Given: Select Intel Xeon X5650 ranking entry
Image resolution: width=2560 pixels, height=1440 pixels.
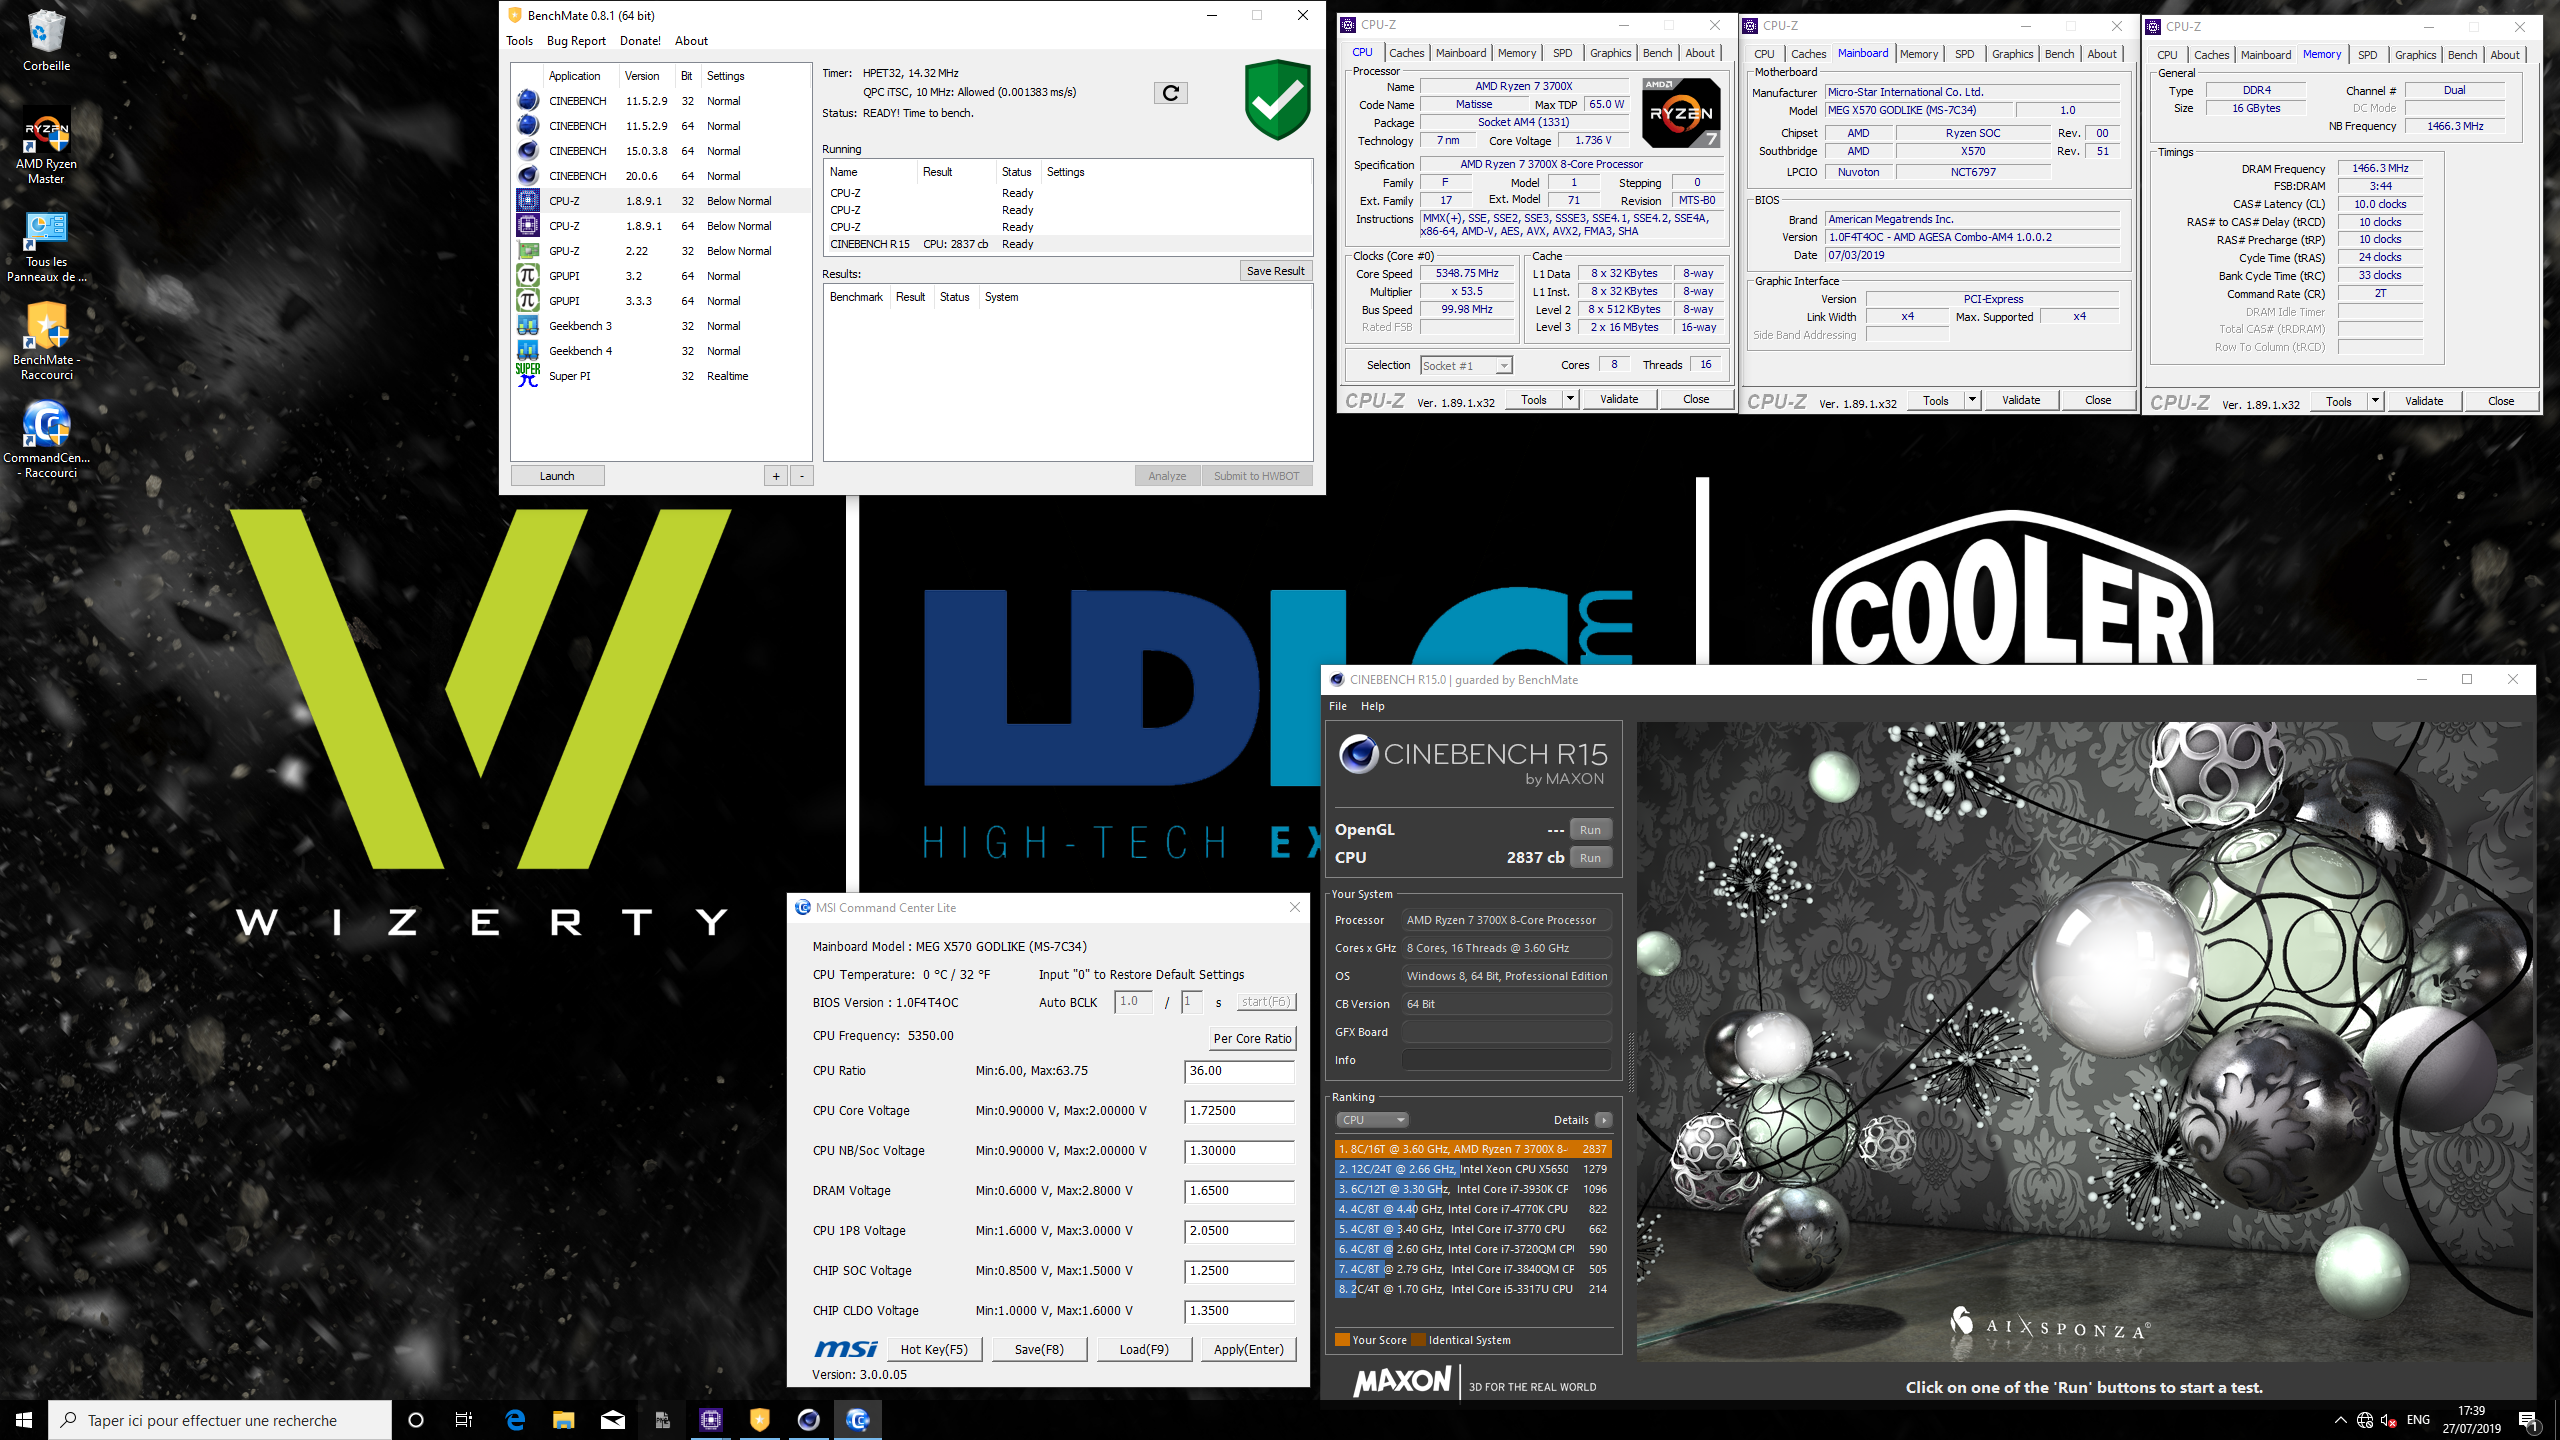Looking at the screenshot, I should point(1473,1169).
